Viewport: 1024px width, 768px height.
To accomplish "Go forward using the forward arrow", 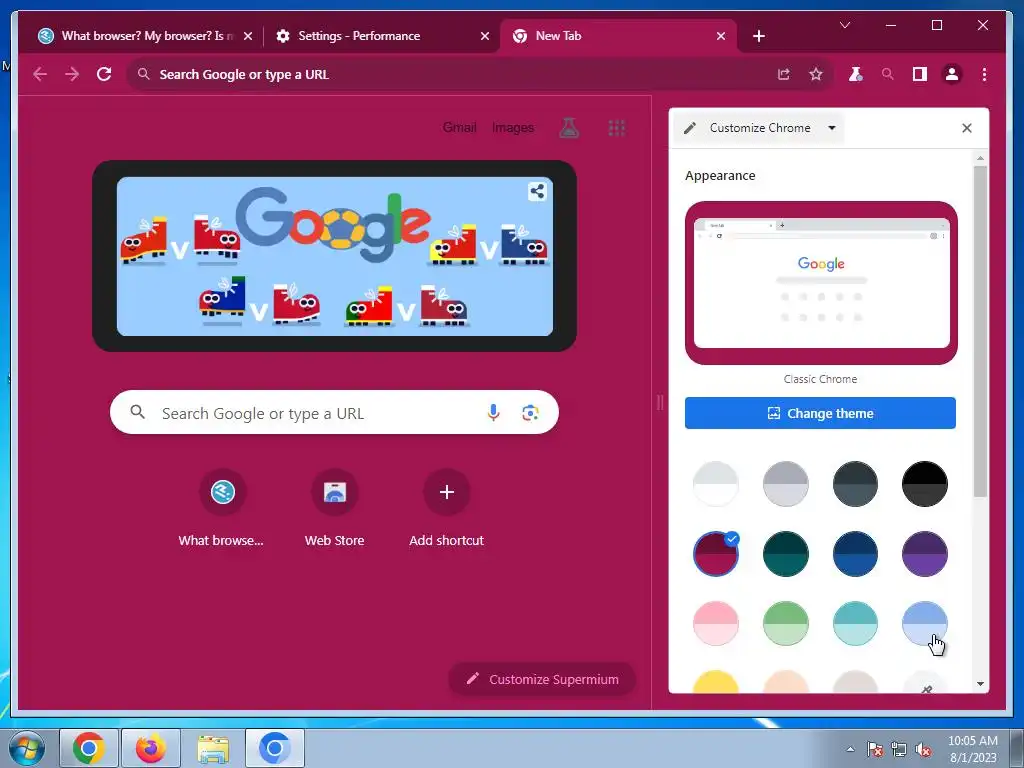I will (72, 74).
